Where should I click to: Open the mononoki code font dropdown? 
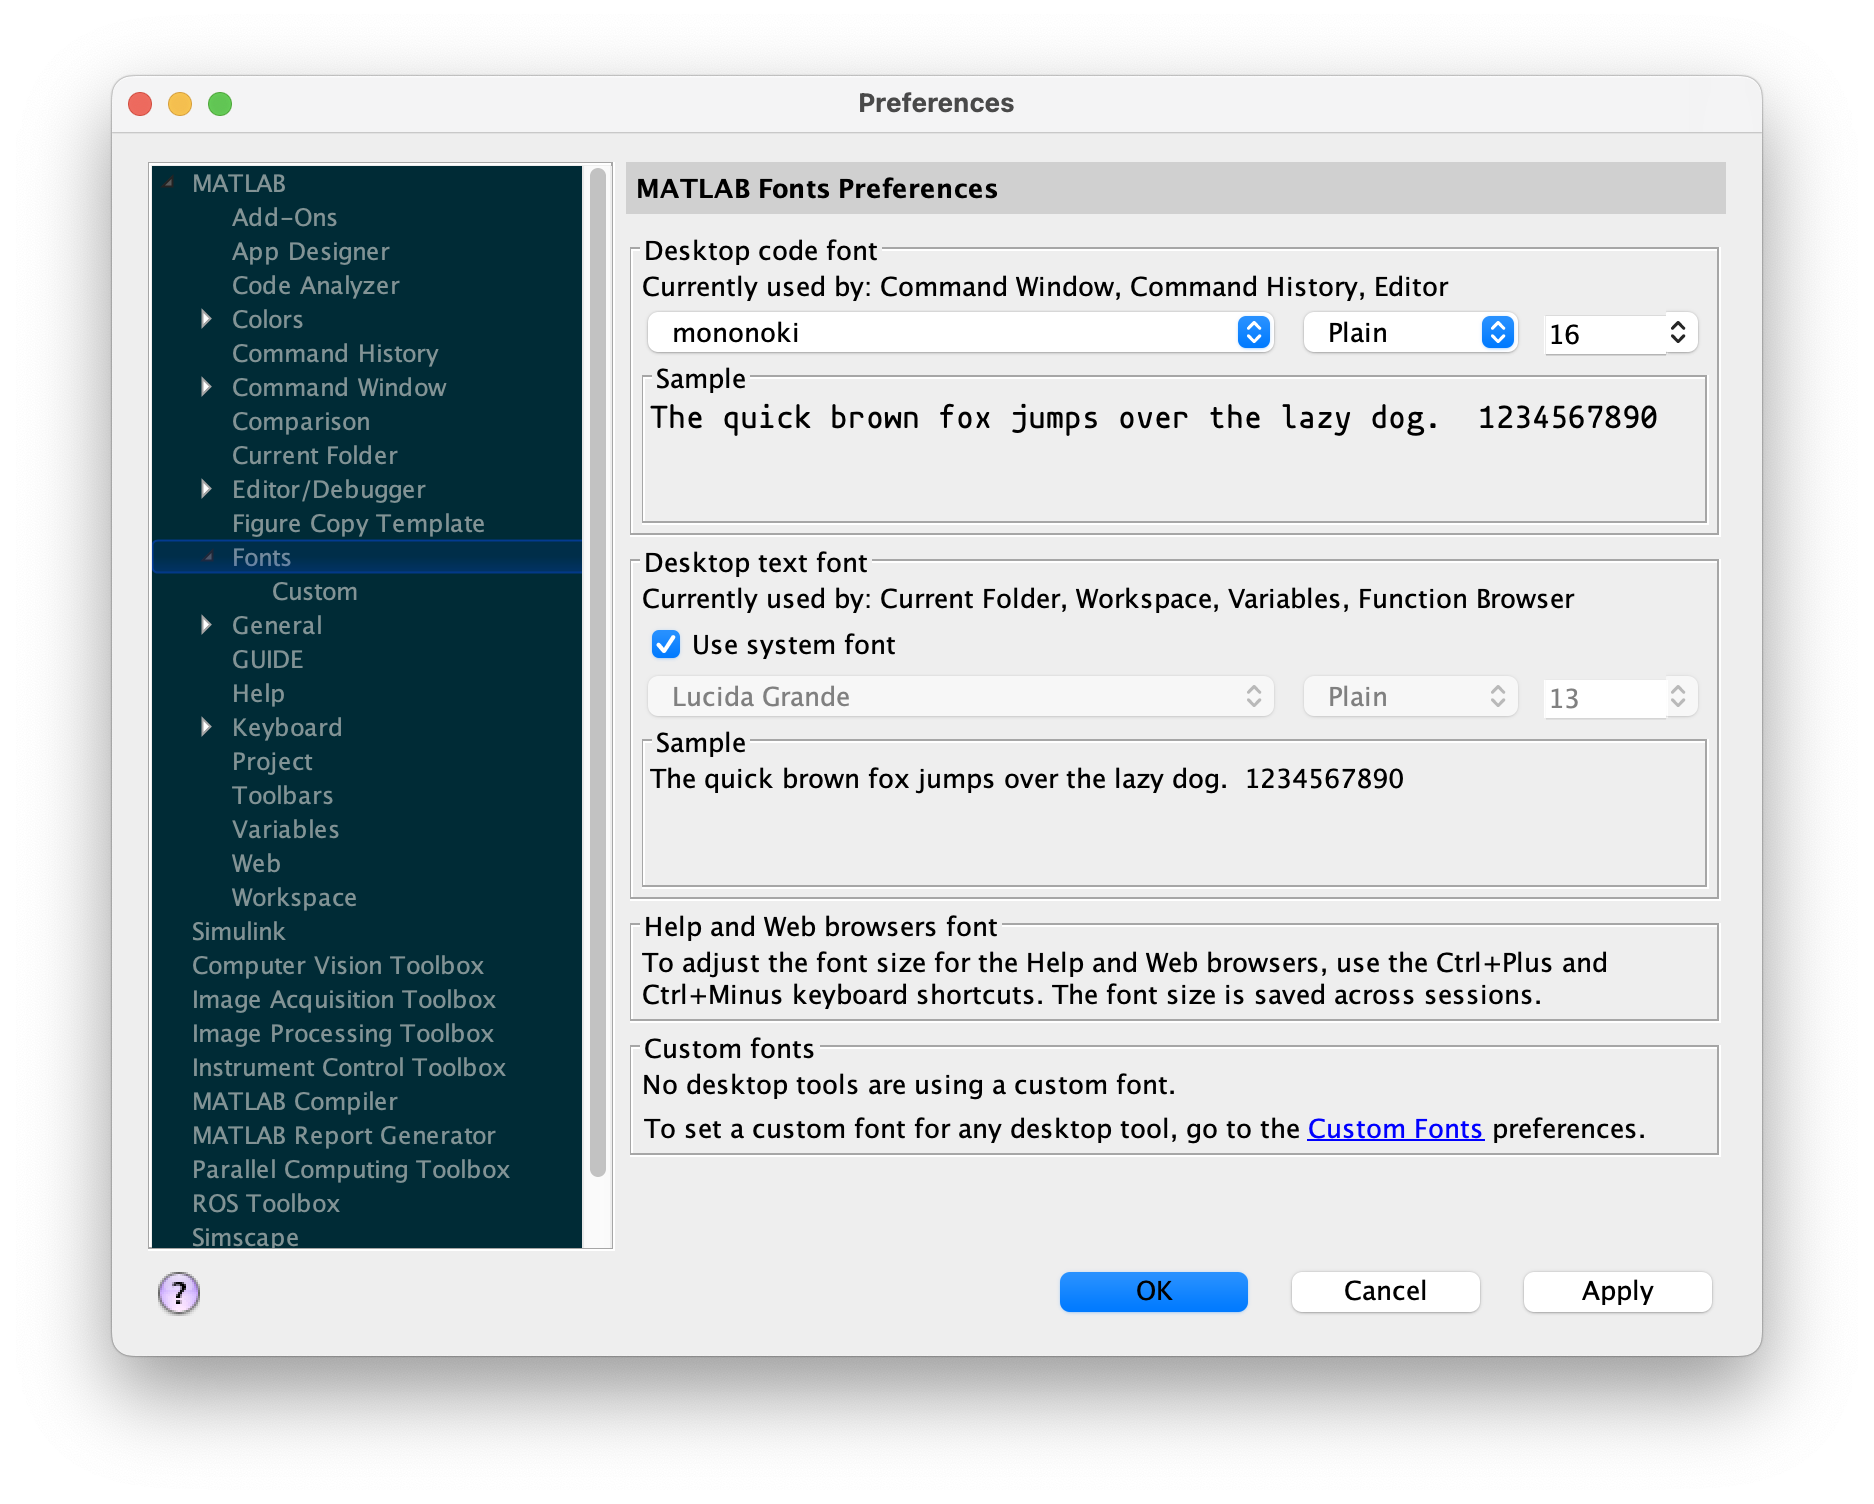click(x=960, y=332)
